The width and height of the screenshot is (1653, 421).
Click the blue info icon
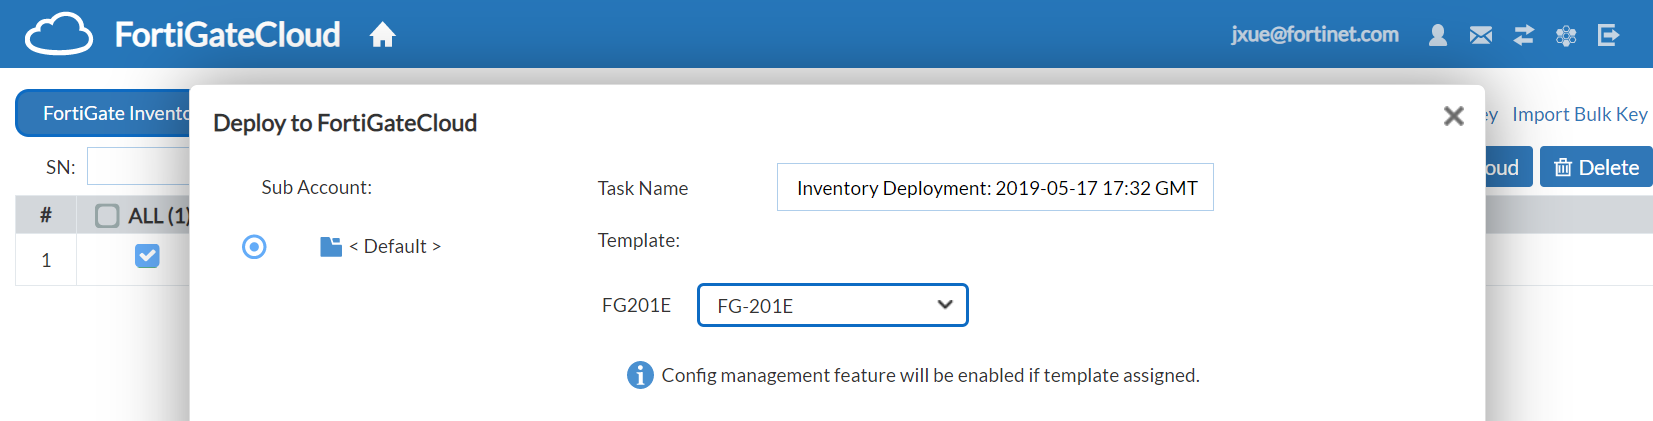point(640,375)
